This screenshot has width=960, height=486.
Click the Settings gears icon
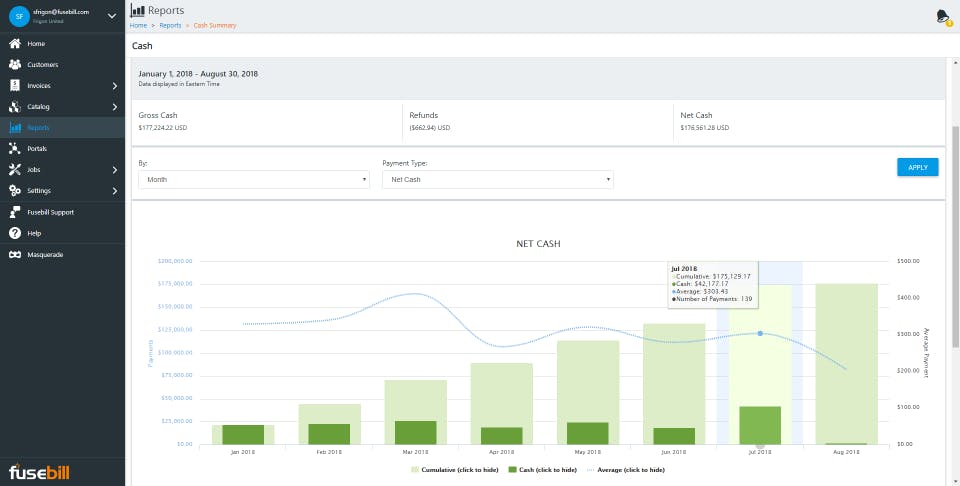coord(15,190)
